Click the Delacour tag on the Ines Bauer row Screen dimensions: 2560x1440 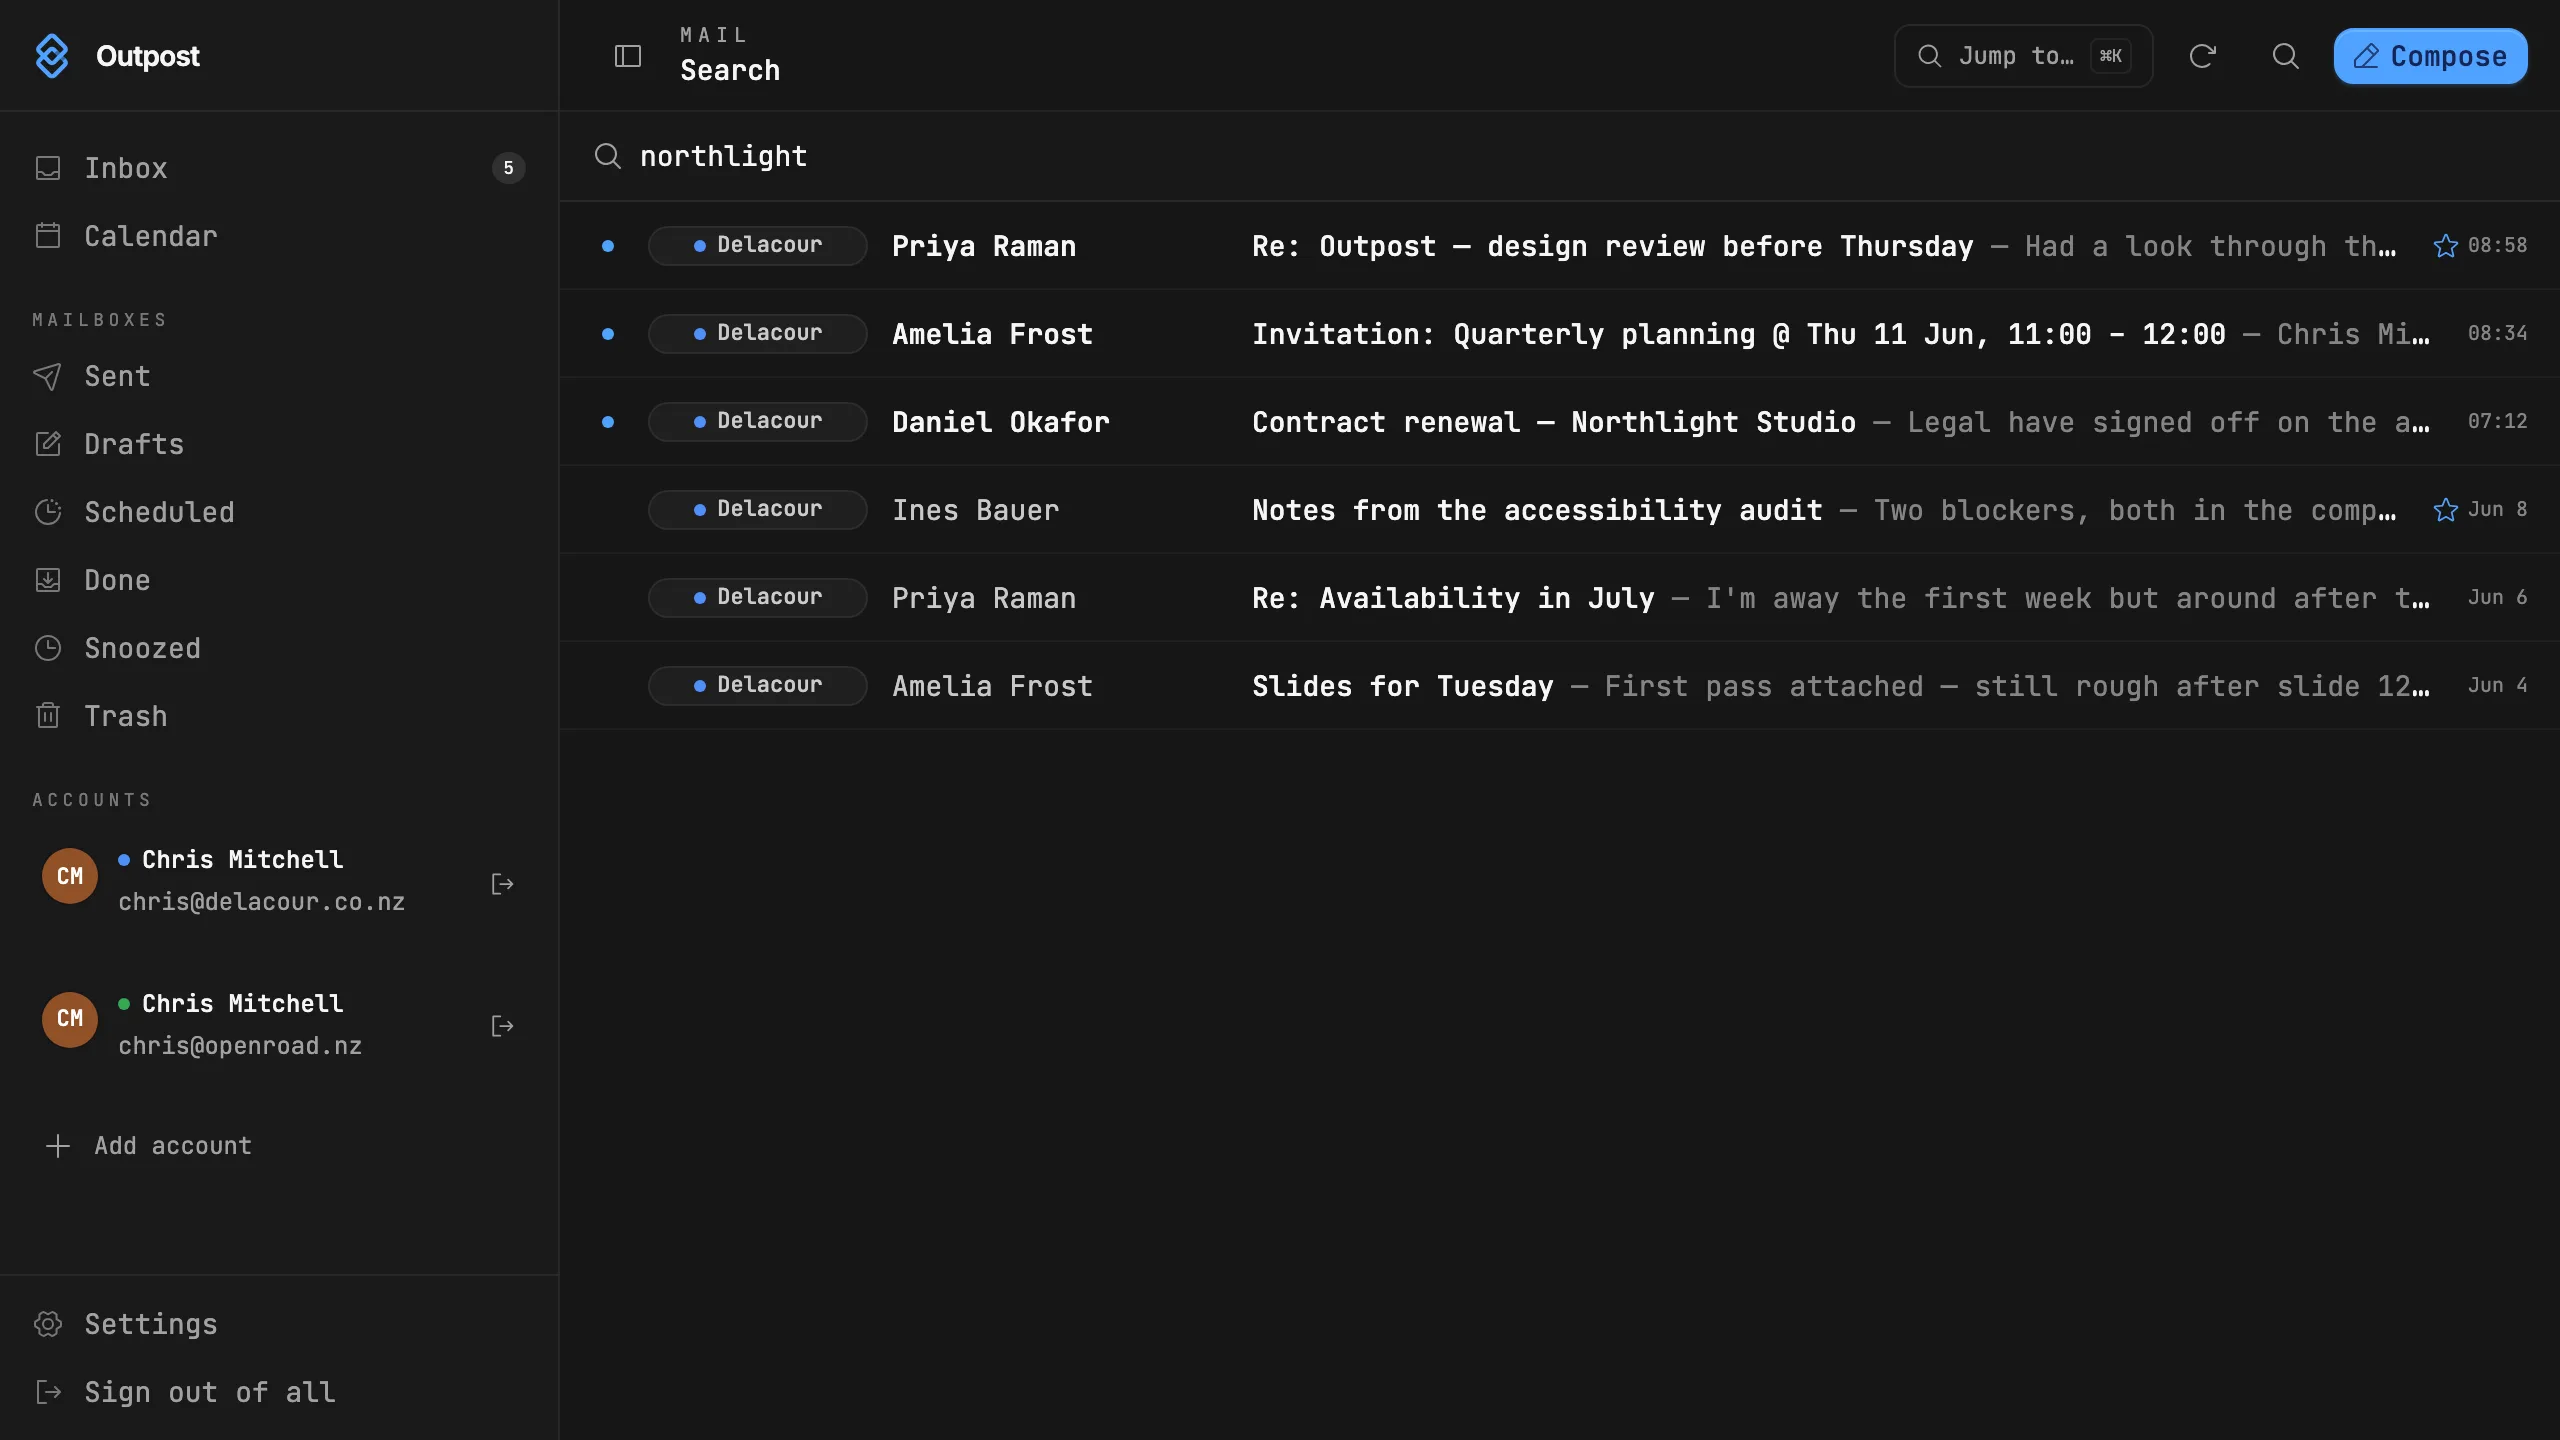tap(757, 510)
